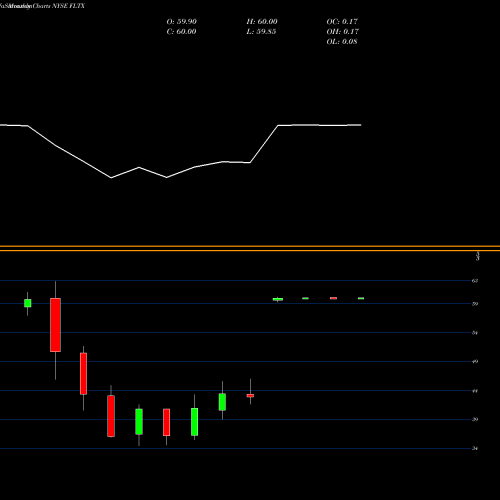Click the "O: 59.90" open price value
This screenshot has width=500, height=500.
pos(182,21)
